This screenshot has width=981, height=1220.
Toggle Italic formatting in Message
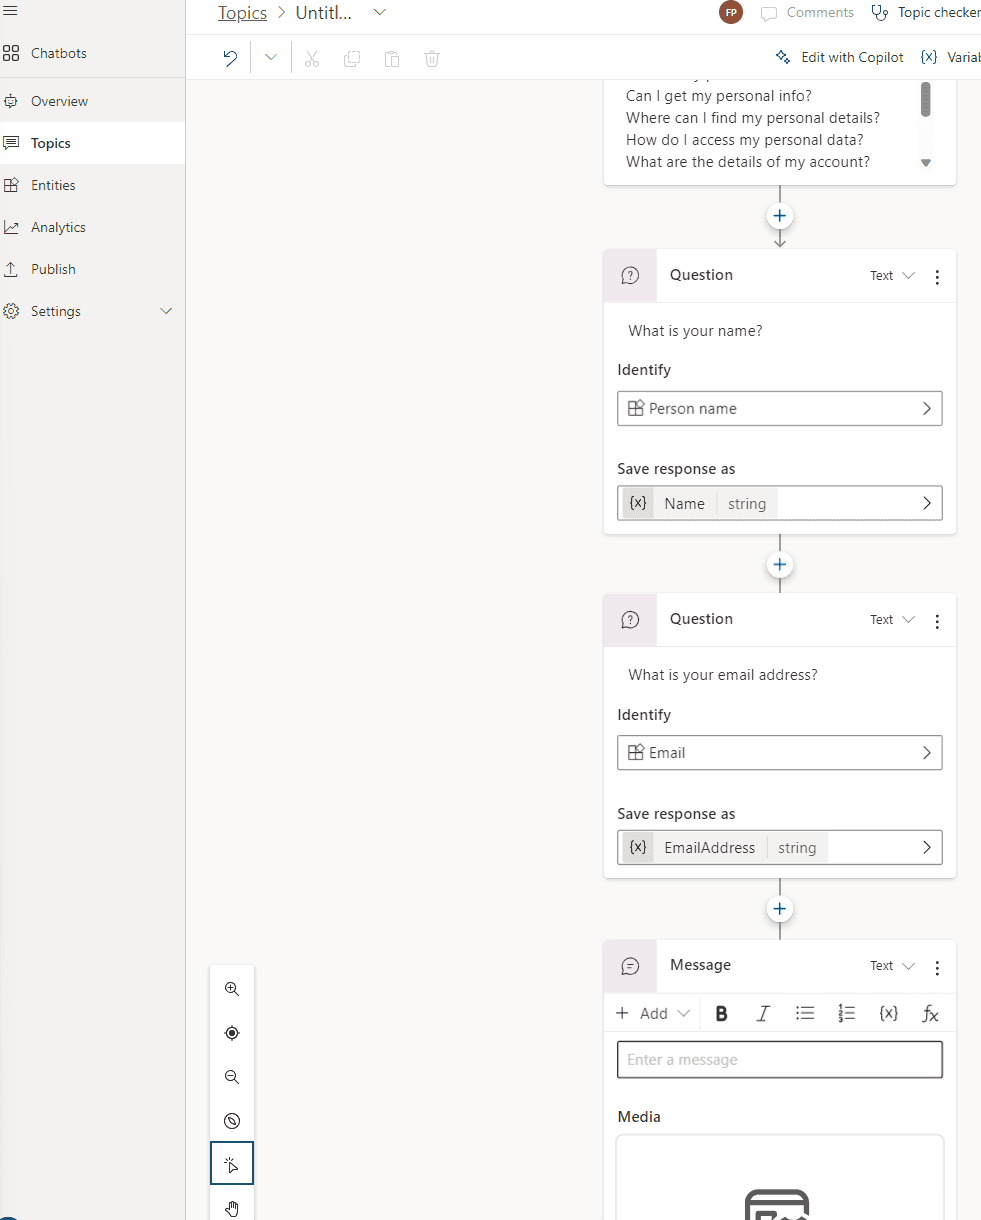(763, 1013)
